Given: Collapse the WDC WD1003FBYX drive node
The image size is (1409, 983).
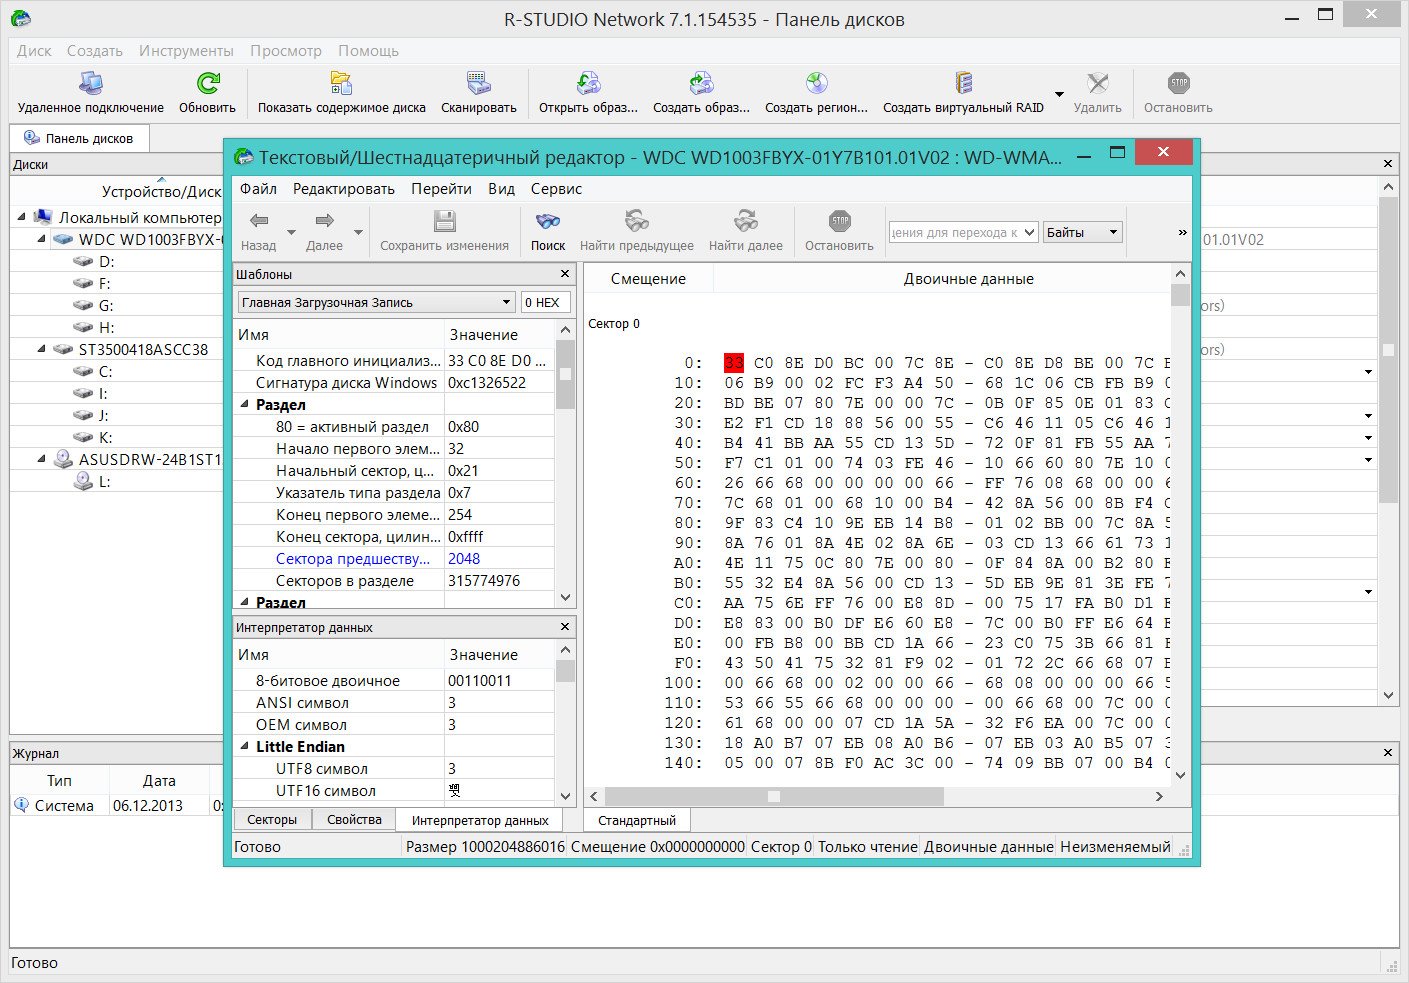Looking at the screenshot, I should point(41,239).
